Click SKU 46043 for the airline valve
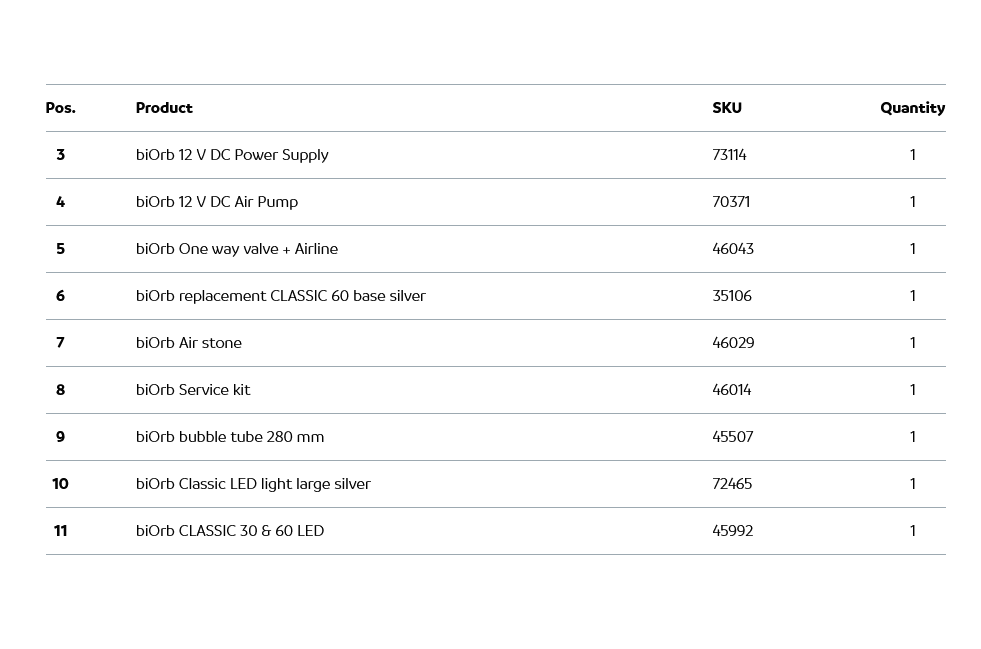This screenshot has height=649, width=981. point(733,249)
